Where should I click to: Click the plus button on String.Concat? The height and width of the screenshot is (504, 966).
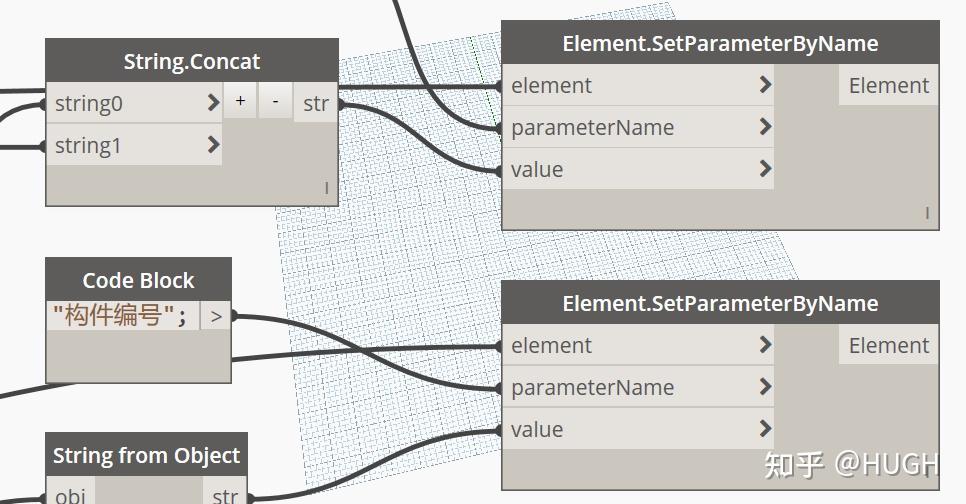(240, 102)
